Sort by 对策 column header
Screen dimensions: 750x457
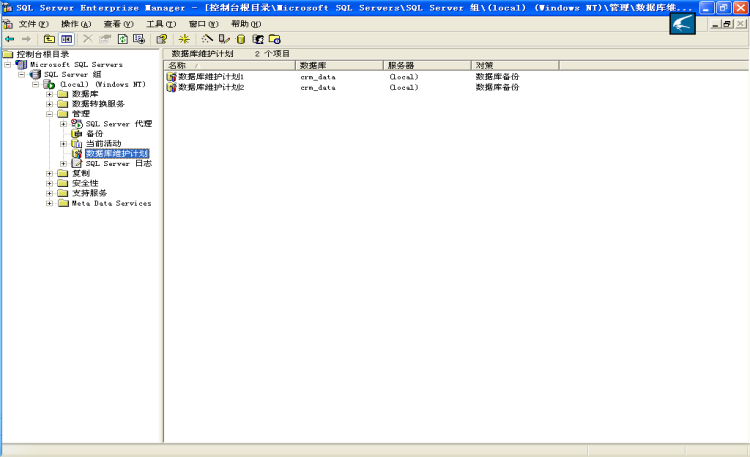point(515,65)
